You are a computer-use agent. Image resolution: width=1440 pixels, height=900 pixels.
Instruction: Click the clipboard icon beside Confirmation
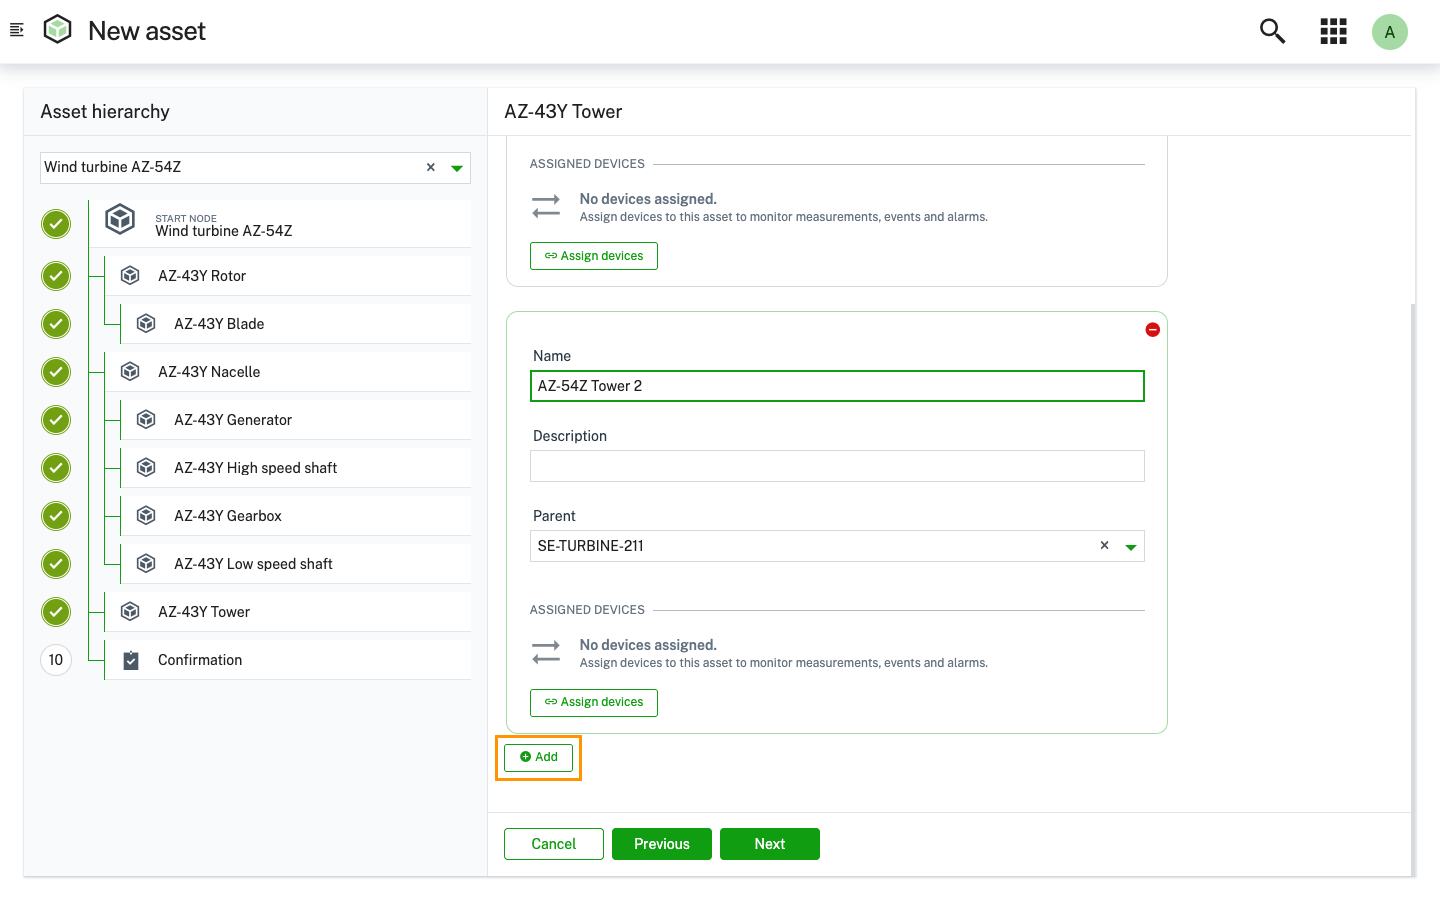click(x=131, y=660)
